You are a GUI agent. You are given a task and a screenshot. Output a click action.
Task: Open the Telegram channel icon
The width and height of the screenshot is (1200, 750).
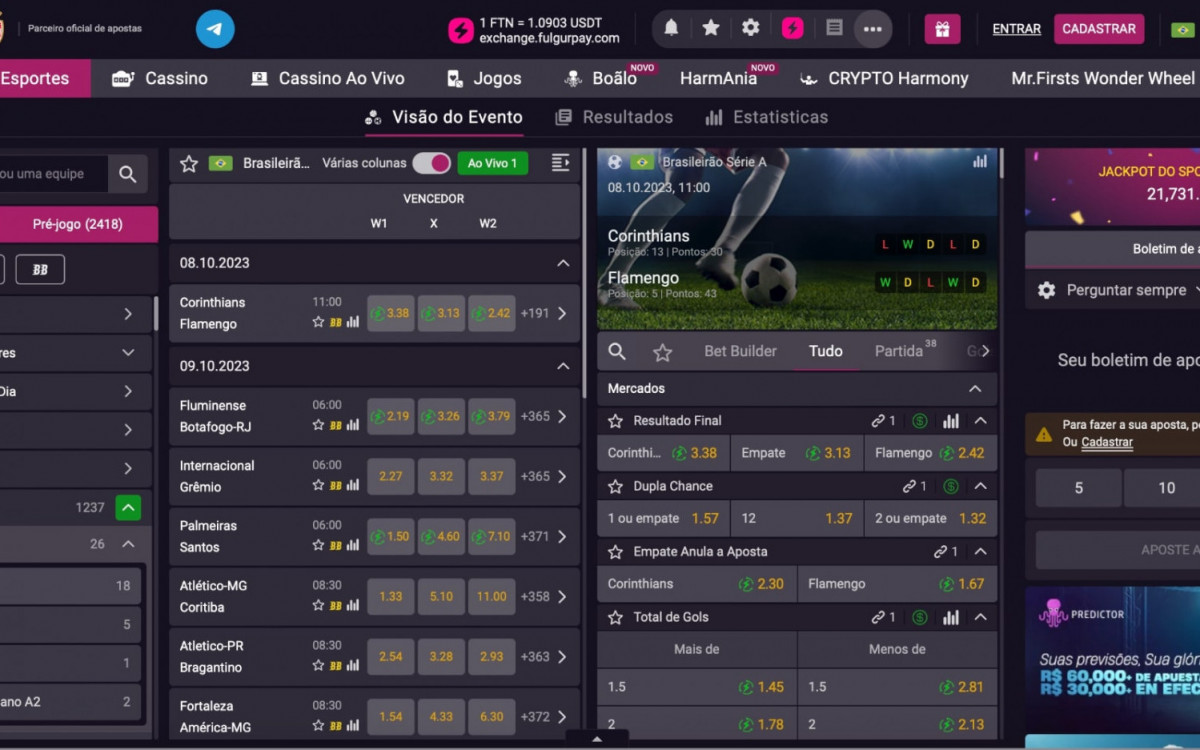(215, 29)
